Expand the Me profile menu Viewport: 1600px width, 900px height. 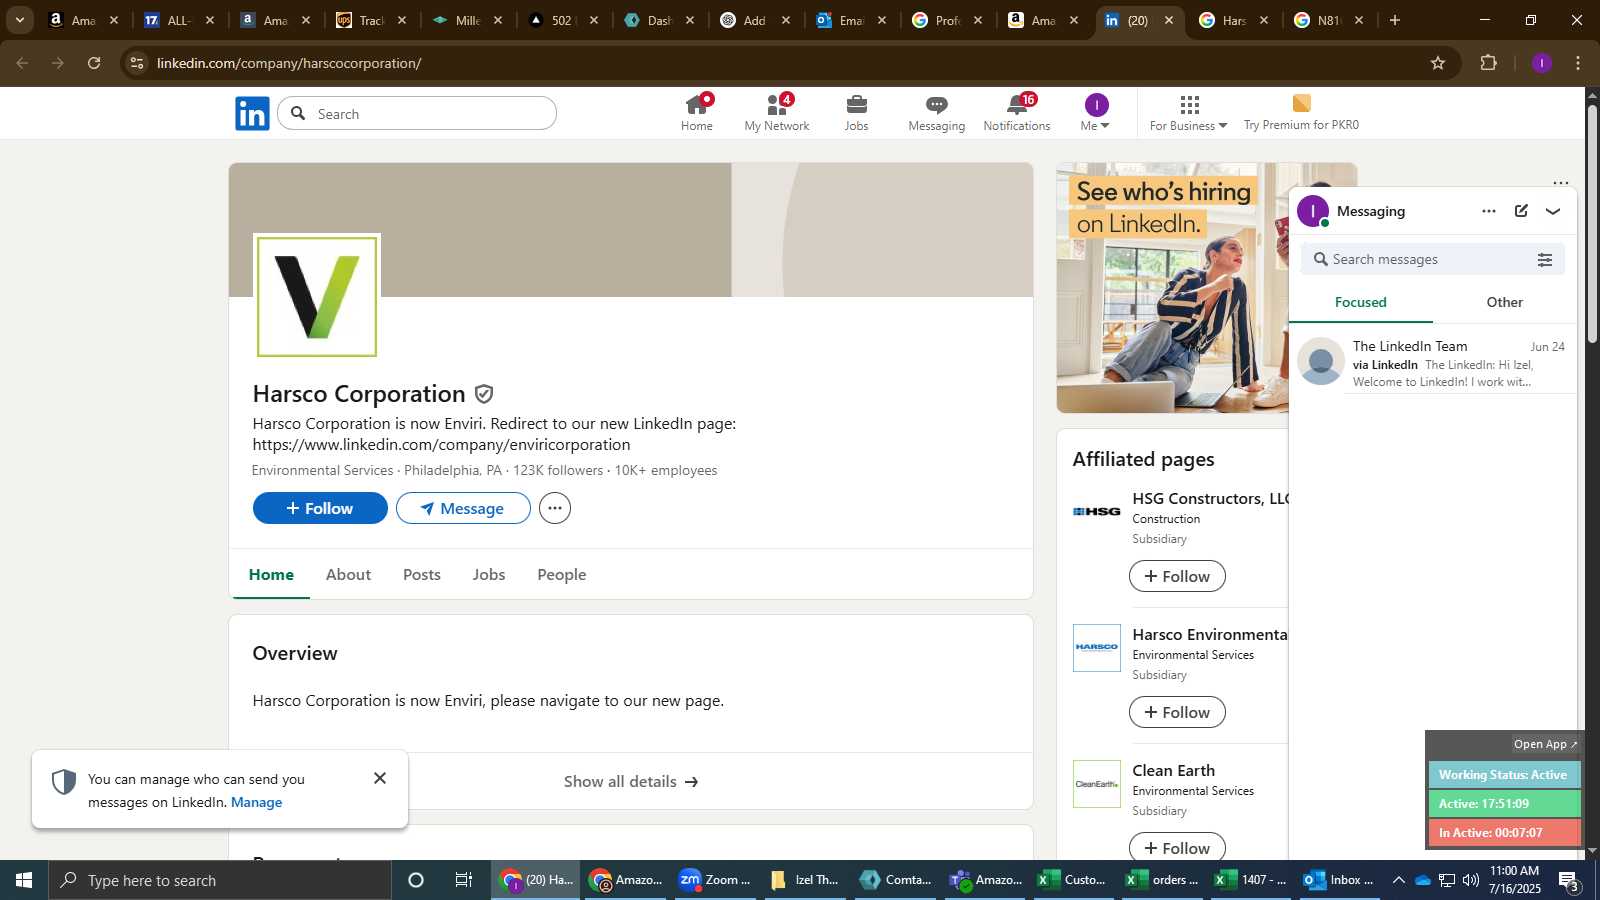(1096, 113)
